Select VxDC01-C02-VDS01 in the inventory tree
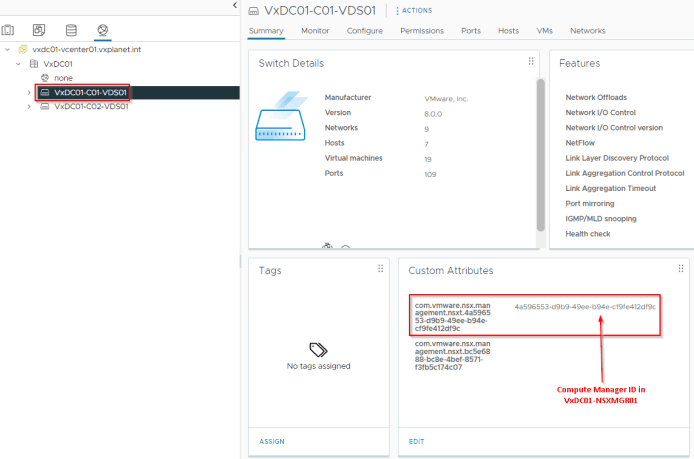694x459 pixels. [91, 107]
